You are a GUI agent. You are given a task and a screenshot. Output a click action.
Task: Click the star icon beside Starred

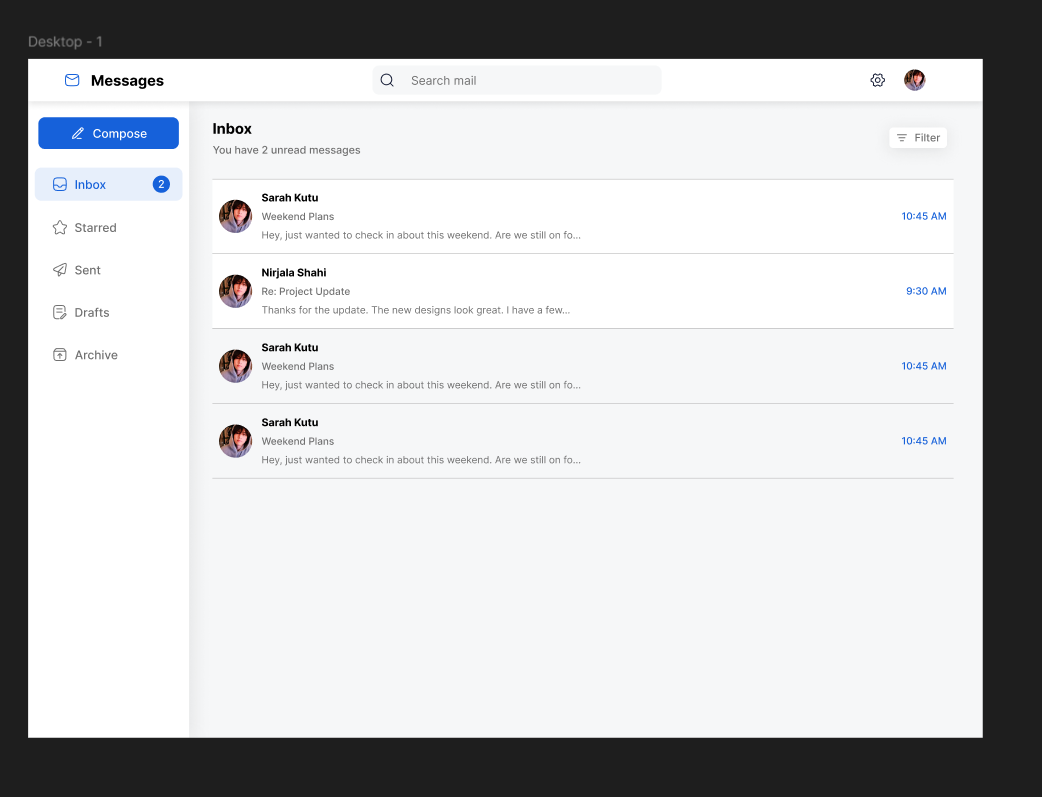click(60, 227)
